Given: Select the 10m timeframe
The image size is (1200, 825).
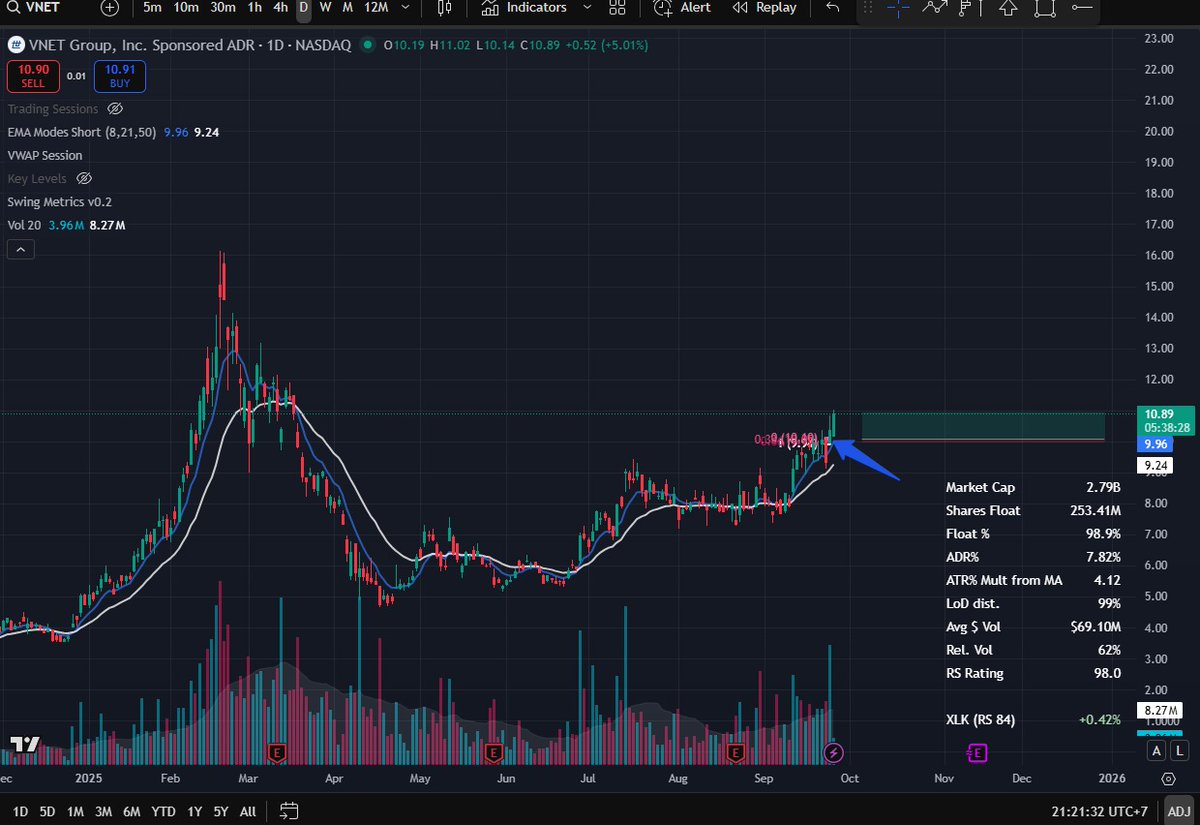Looking at the screenshot, I should pyautogui.click(x=185, y=7).
